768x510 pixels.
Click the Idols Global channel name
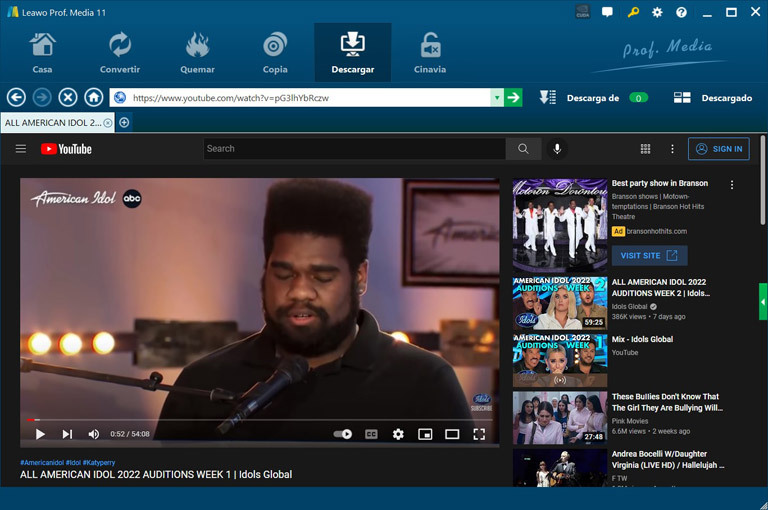pyautogui.click(x=629, y=307)
